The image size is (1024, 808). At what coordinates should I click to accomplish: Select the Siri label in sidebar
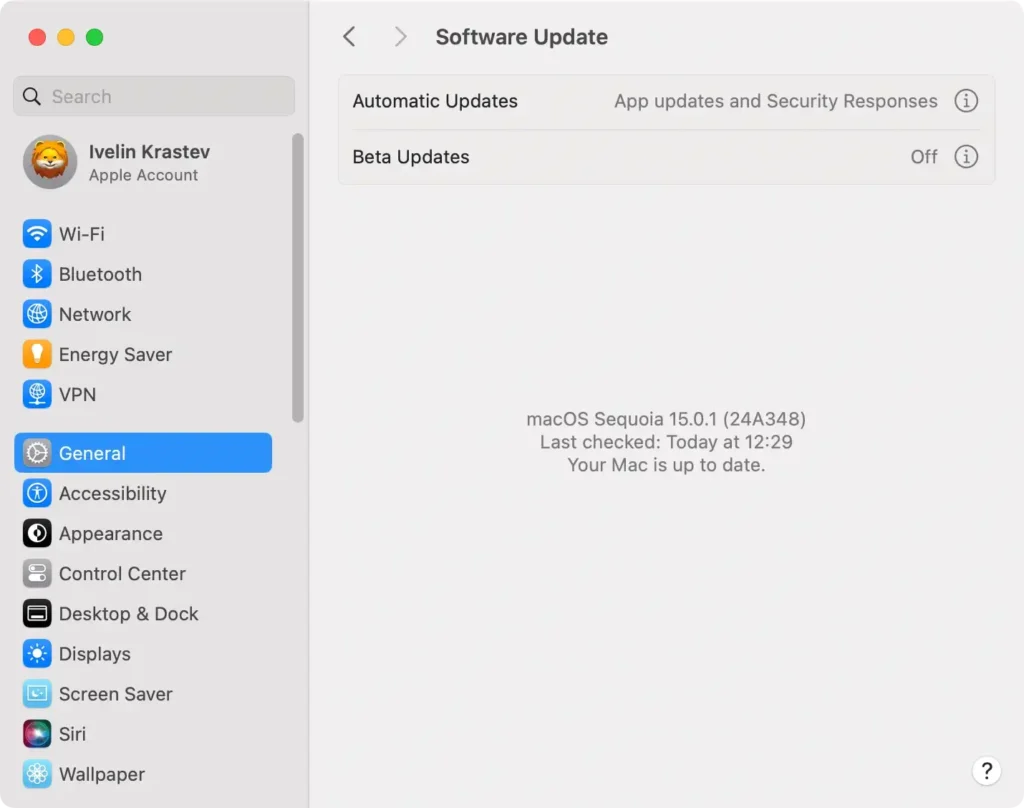(72, 734)
